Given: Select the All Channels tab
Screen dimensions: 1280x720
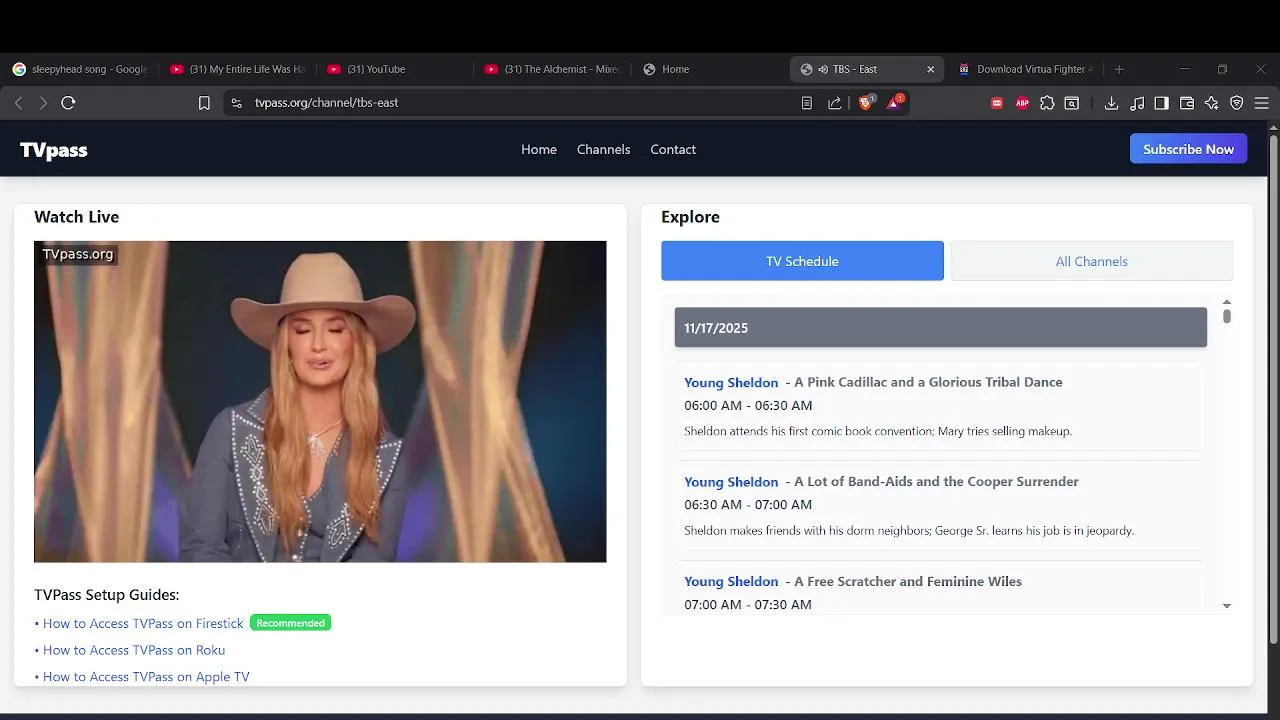Looking at the screenshot, I should 1091,261.
